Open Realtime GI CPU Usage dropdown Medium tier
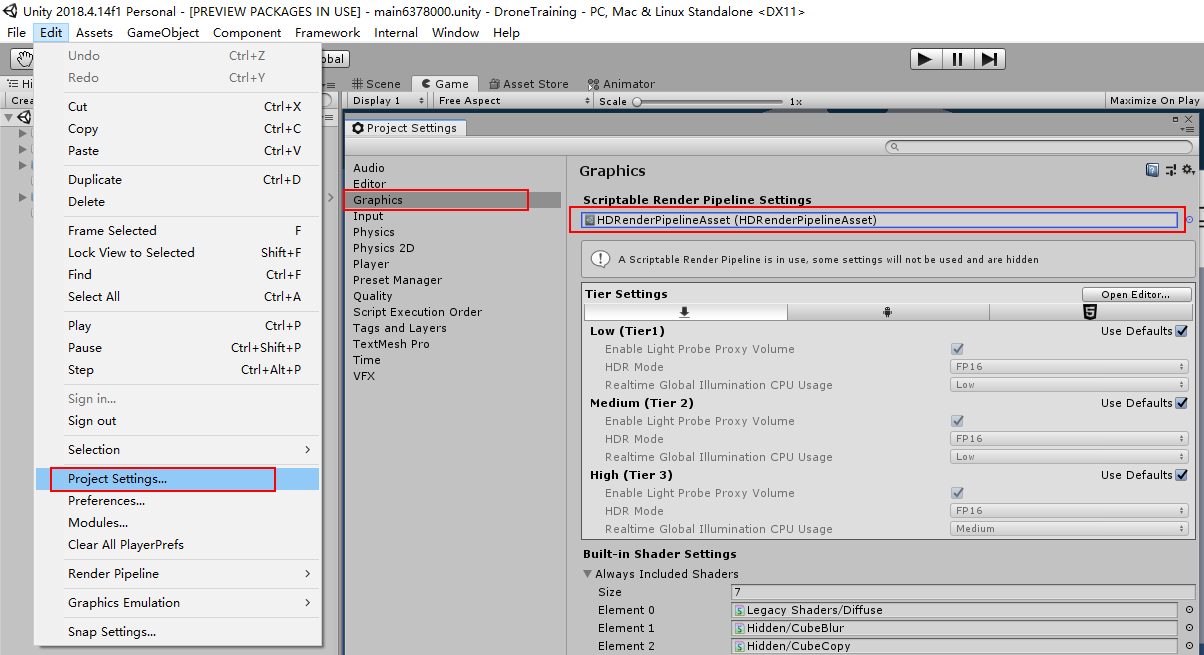Screen dimensions: 1204x655 pyautogui.click(x=1069, y=457)
